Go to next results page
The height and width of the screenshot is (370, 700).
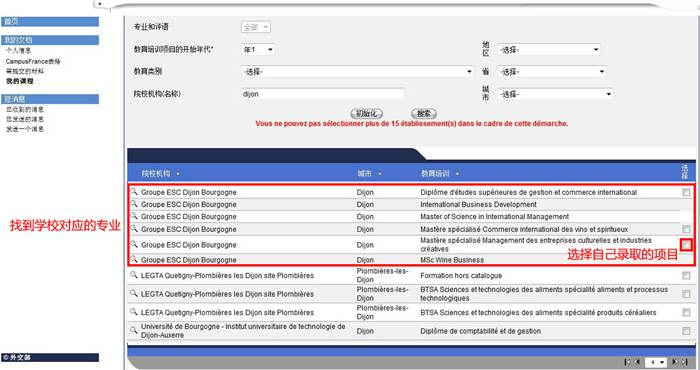(x=675, y=362)
